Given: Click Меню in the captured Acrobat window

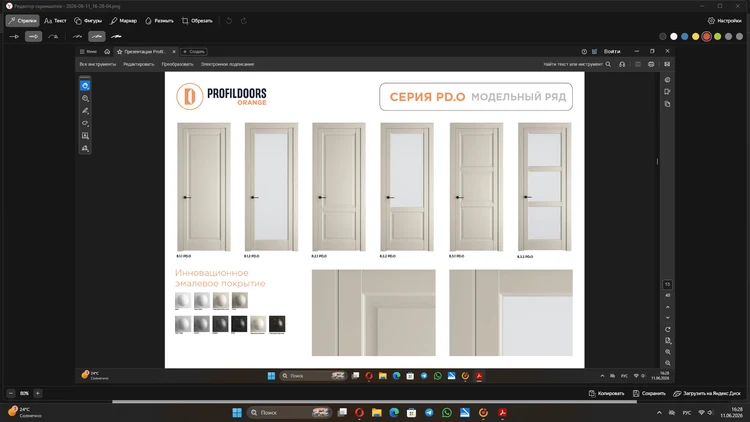Looking at the screenshot, I should 88,52.
